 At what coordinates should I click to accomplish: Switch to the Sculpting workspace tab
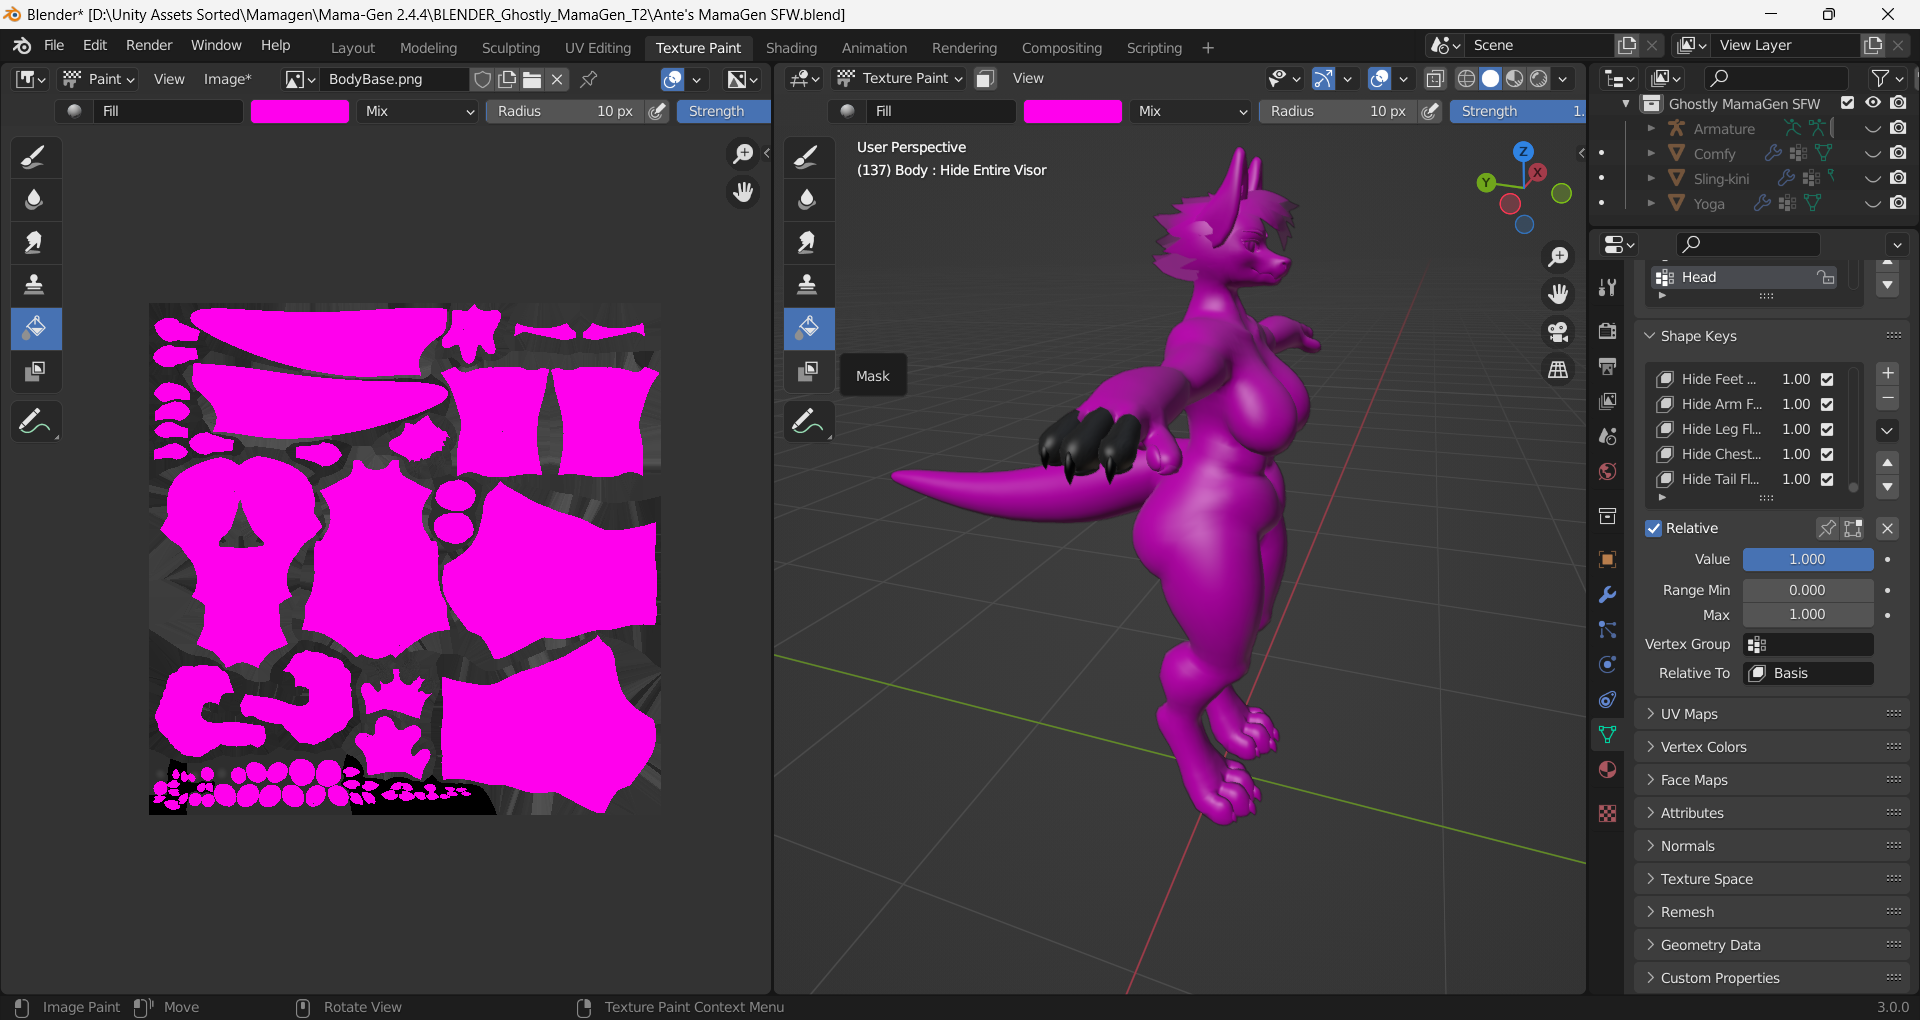point(510,48)
